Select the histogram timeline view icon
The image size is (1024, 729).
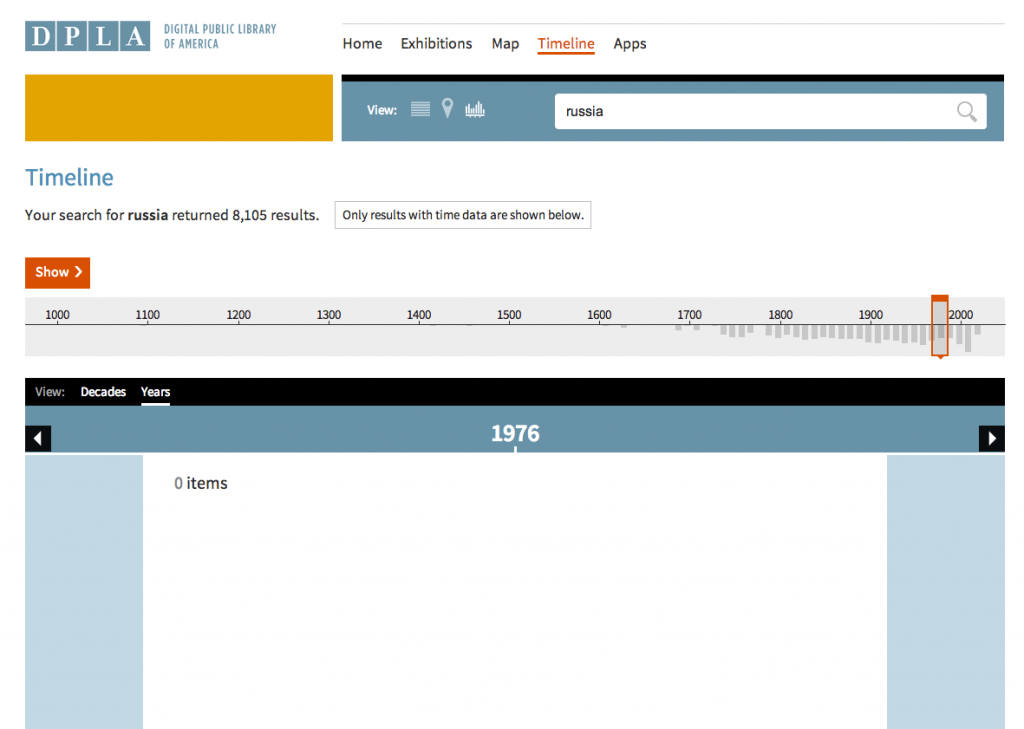[474, 109]
